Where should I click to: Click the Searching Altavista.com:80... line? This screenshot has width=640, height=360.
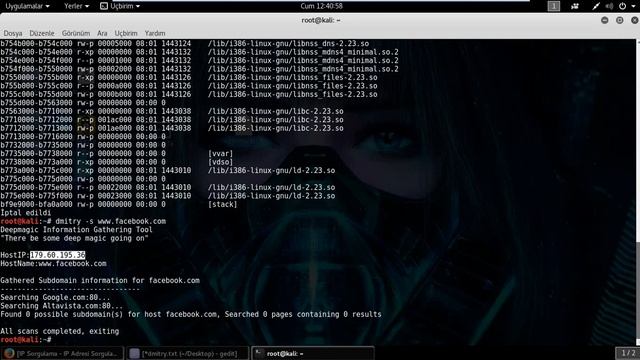pos(62,306)
